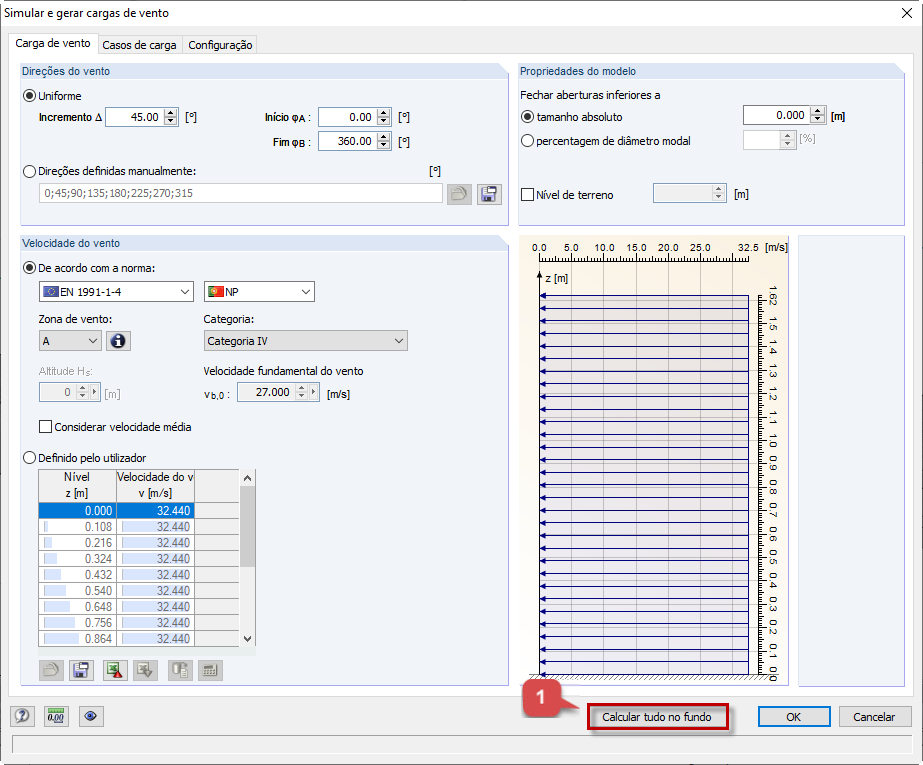Select the Uniforme wind direction option
Viewport: 923px width, 765px height.
pyautogui.click(x=30, y=95)
